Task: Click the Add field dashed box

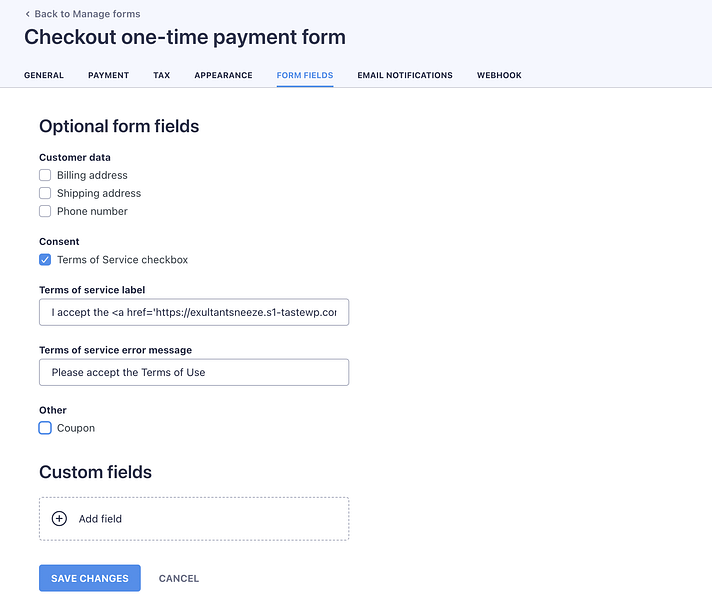Action: (194, 519)
